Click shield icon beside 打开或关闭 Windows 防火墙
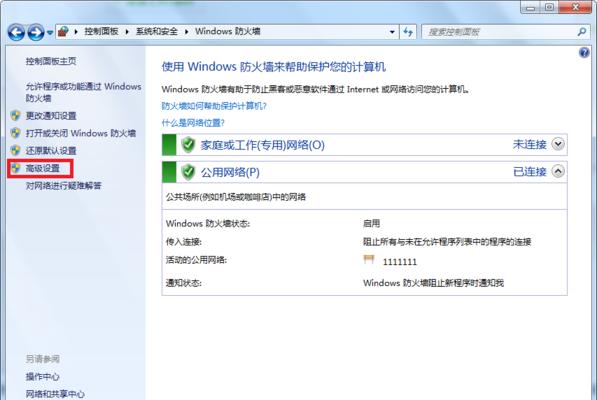Screen dimensions: 597x400 coord(16,133)
